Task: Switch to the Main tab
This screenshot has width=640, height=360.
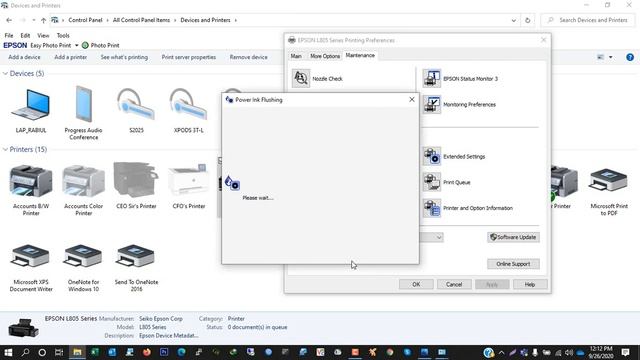Action: 296,56
